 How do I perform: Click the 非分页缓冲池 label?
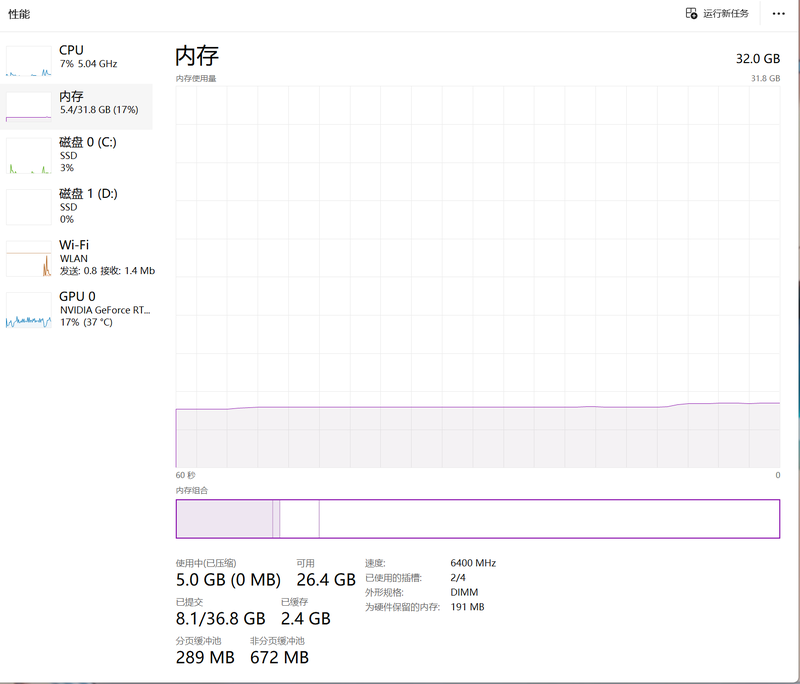277,641
